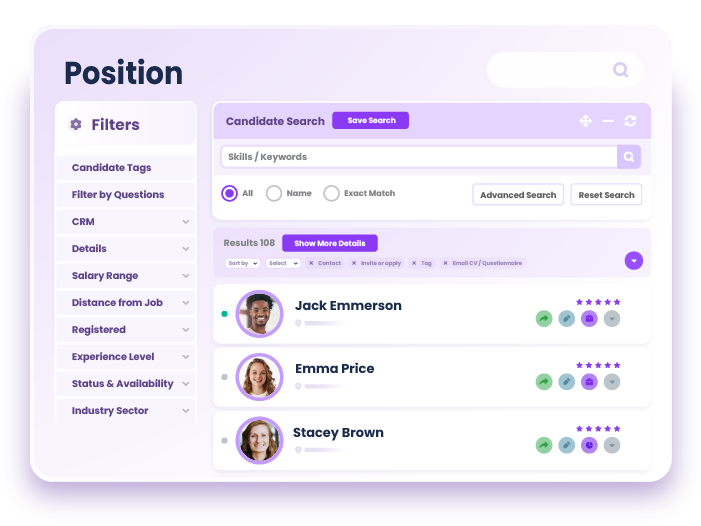Click pencil edit icon for Stacey Brown

click(566, 445)
